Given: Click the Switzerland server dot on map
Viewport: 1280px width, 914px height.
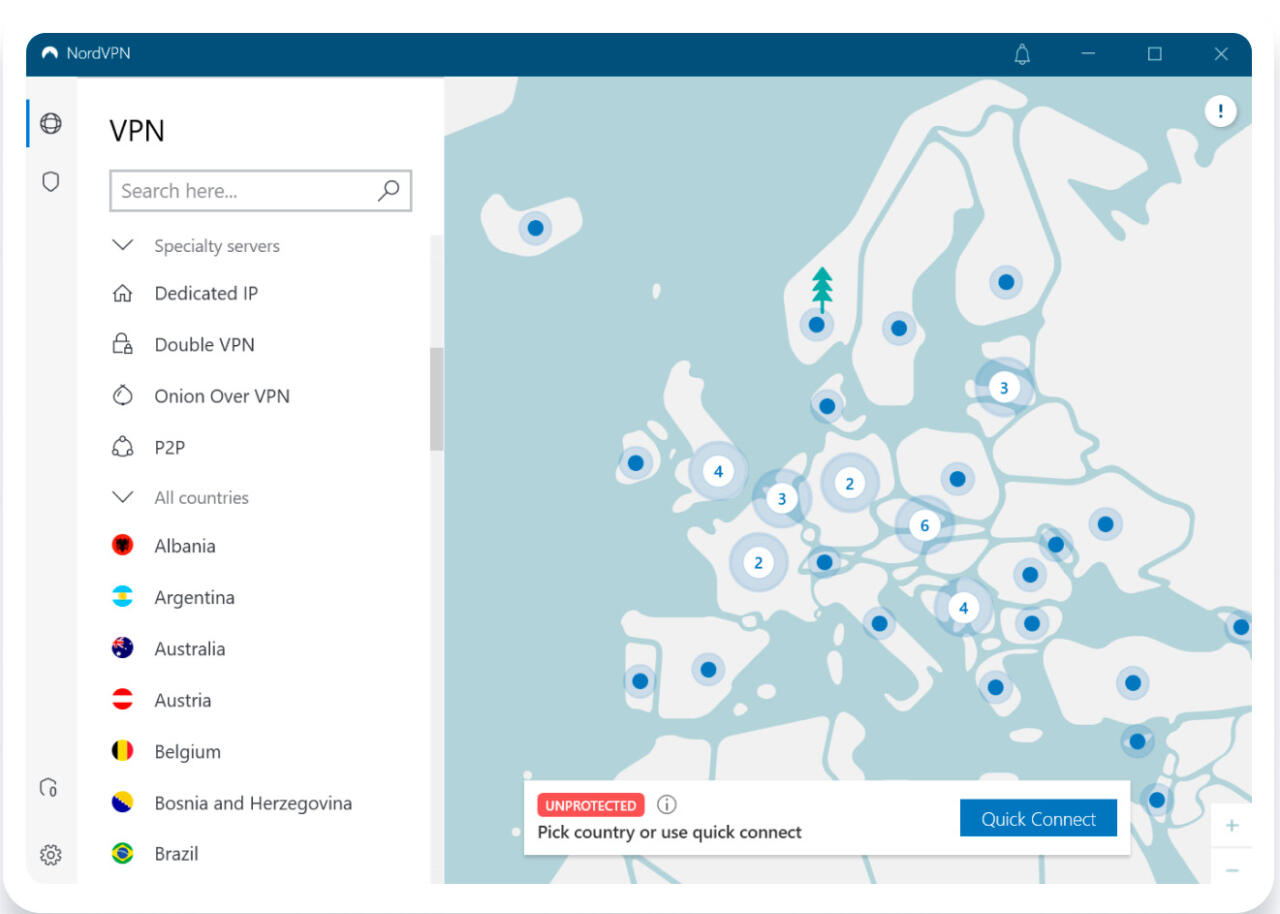Looking at the screenshot, I should 824,562.
